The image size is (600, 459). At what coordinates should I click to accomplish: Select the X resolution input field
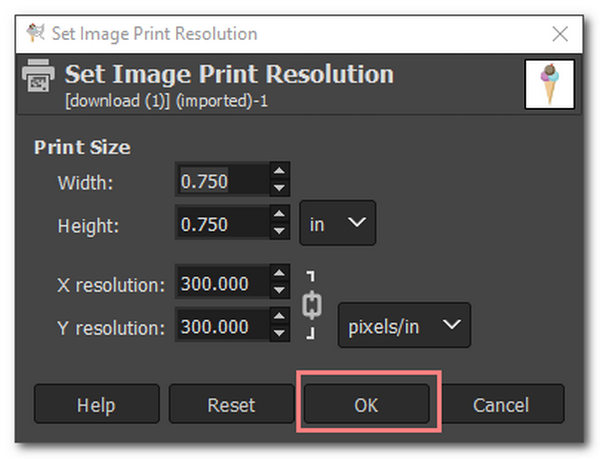223,282
